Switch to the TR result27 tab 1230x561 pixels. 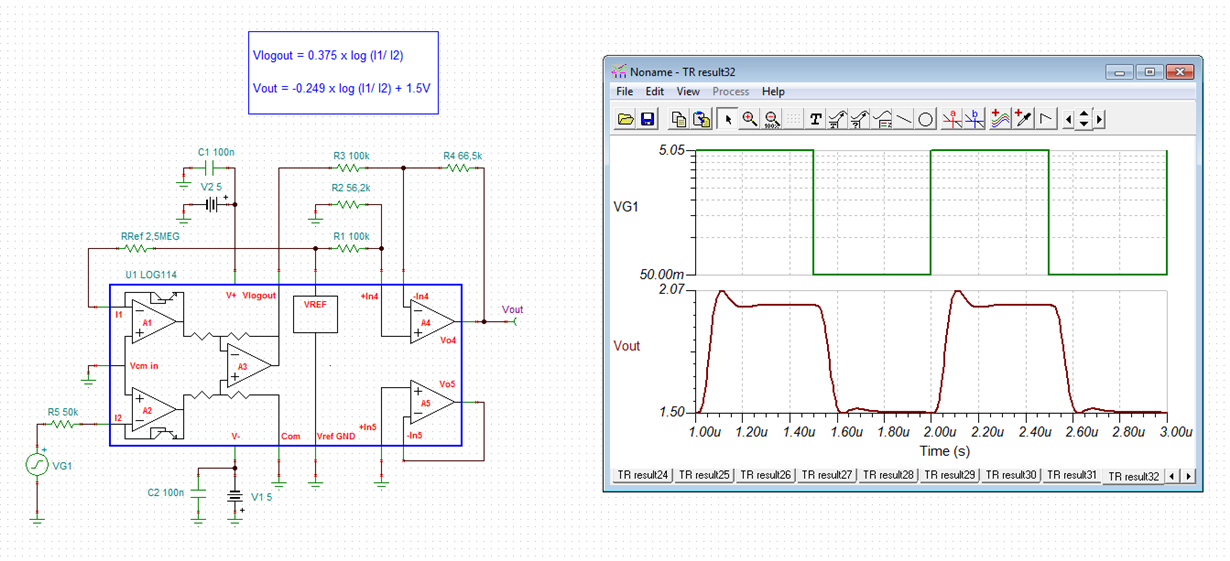coord(827,475)
